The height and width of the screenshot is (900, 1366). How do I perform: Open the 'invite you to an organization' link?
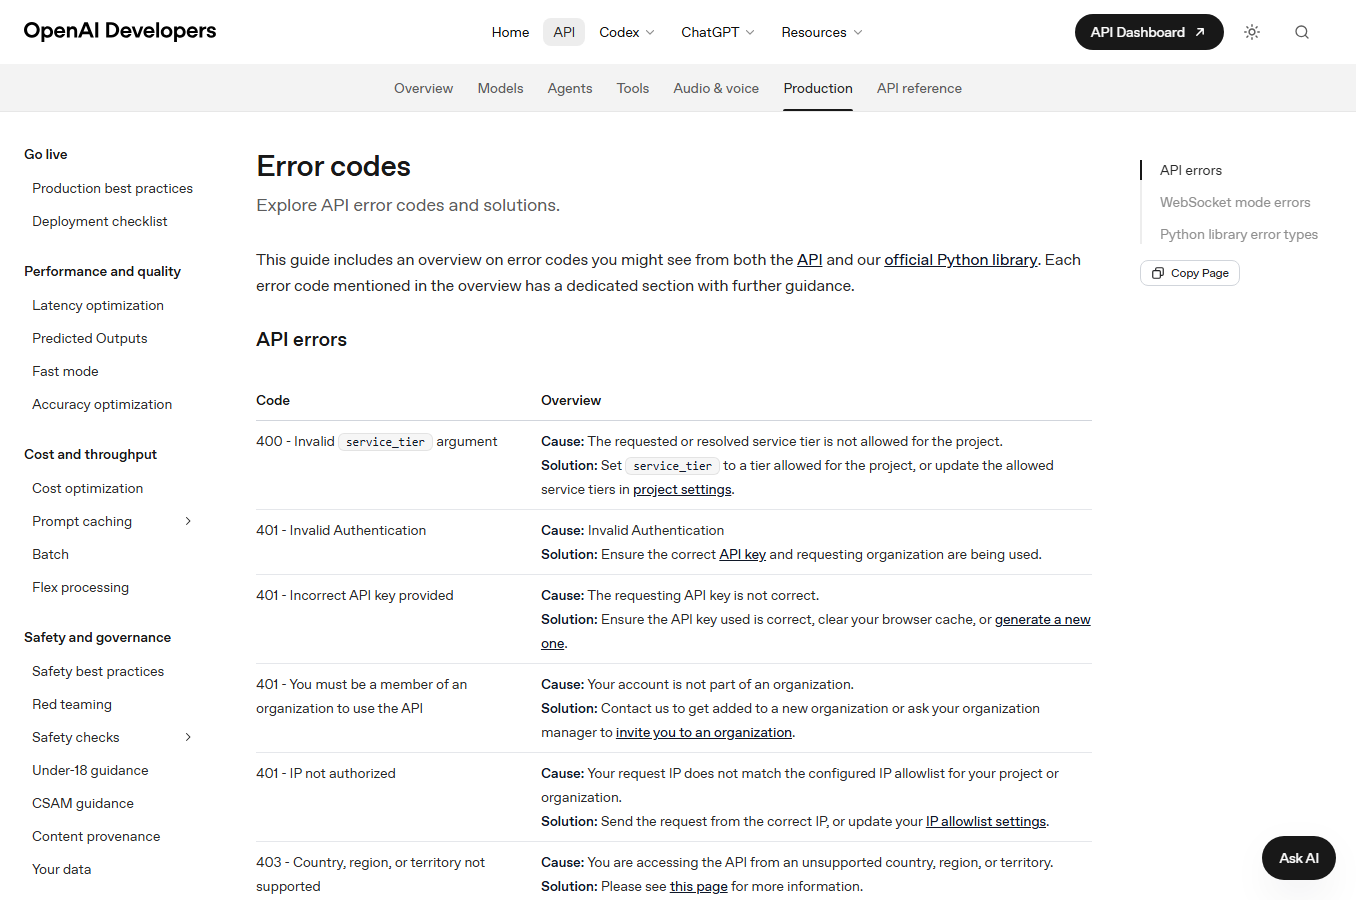pos(704,733)
